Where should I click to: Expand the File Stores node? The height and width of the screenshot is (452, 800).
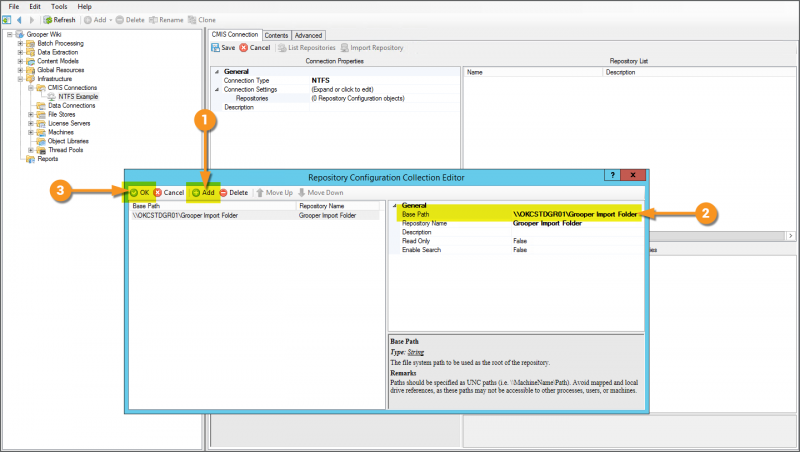tap(31, 114)
